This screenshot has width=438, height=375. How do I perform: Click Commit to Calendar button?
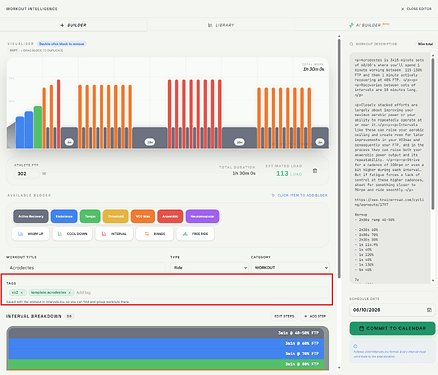coord(392,328)
